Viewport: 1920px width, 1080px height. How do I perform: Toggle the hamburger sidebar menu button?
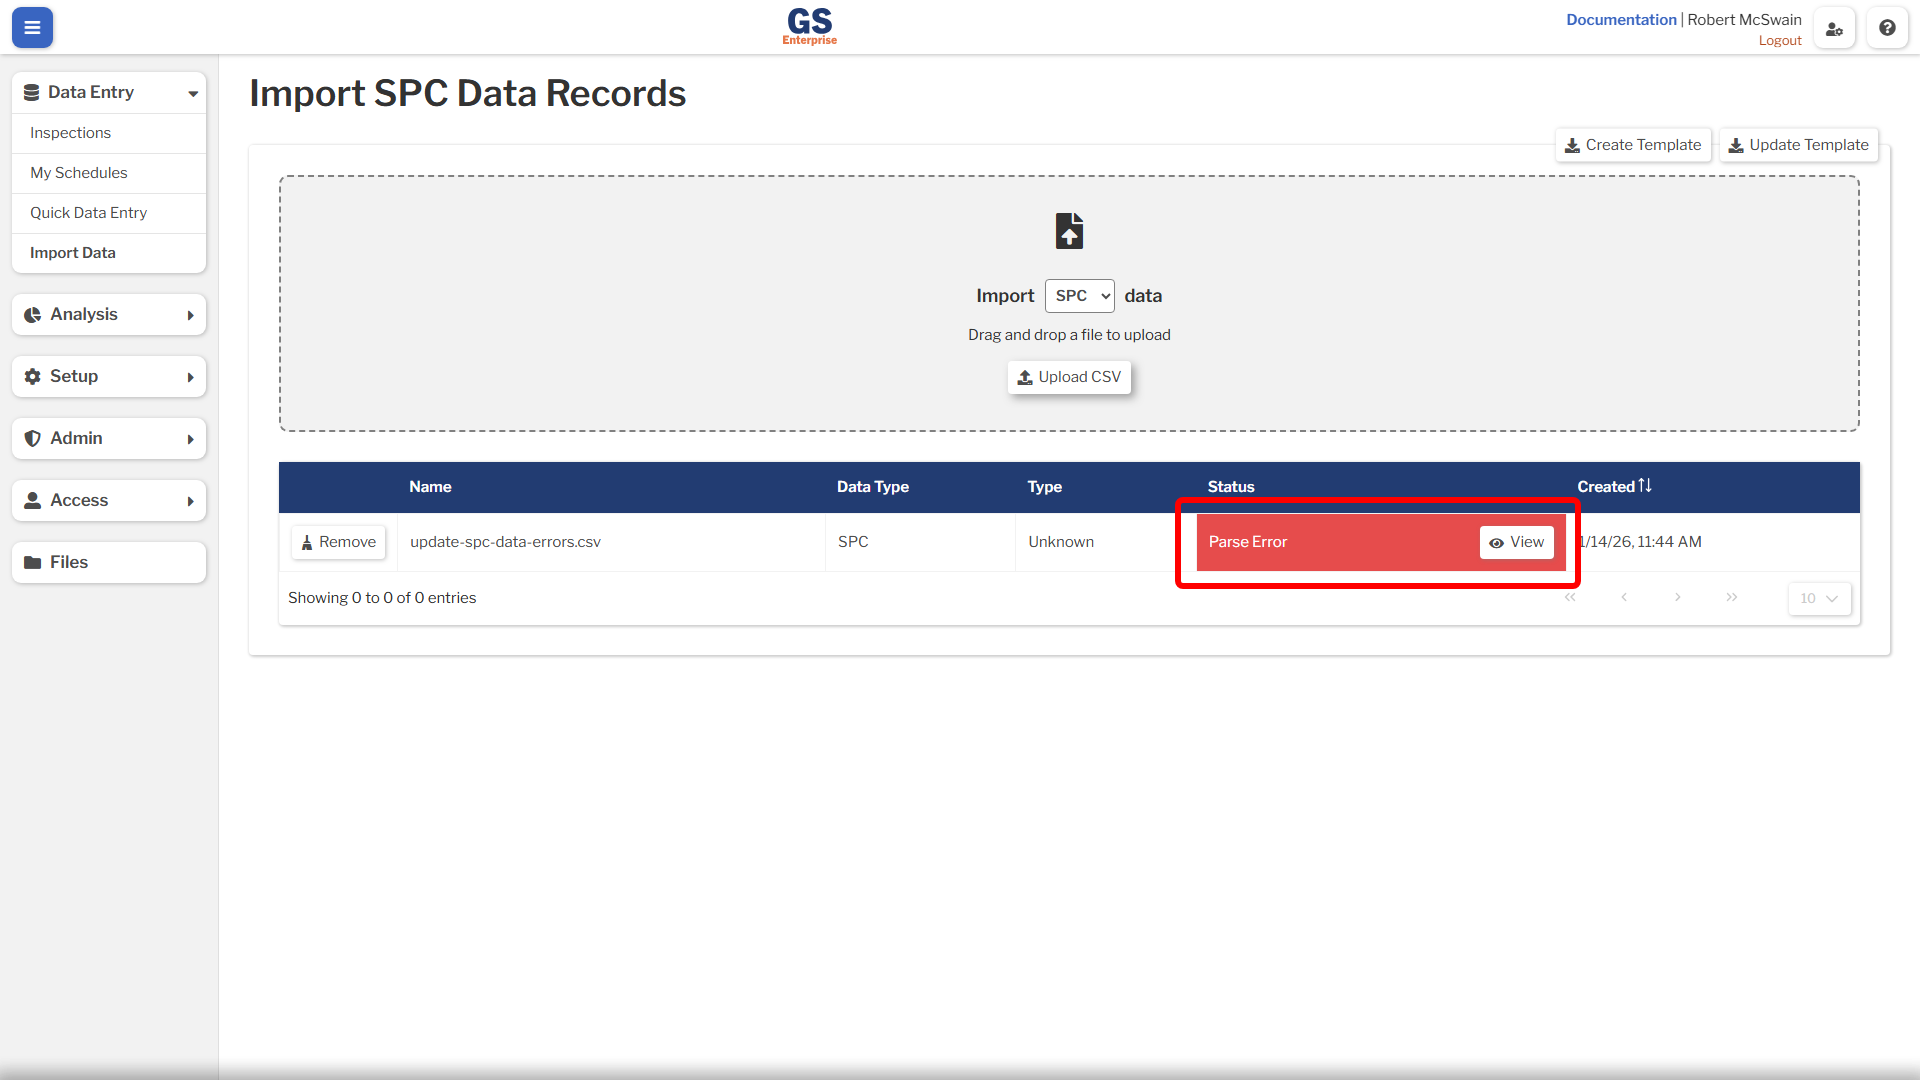coord(32,28)
